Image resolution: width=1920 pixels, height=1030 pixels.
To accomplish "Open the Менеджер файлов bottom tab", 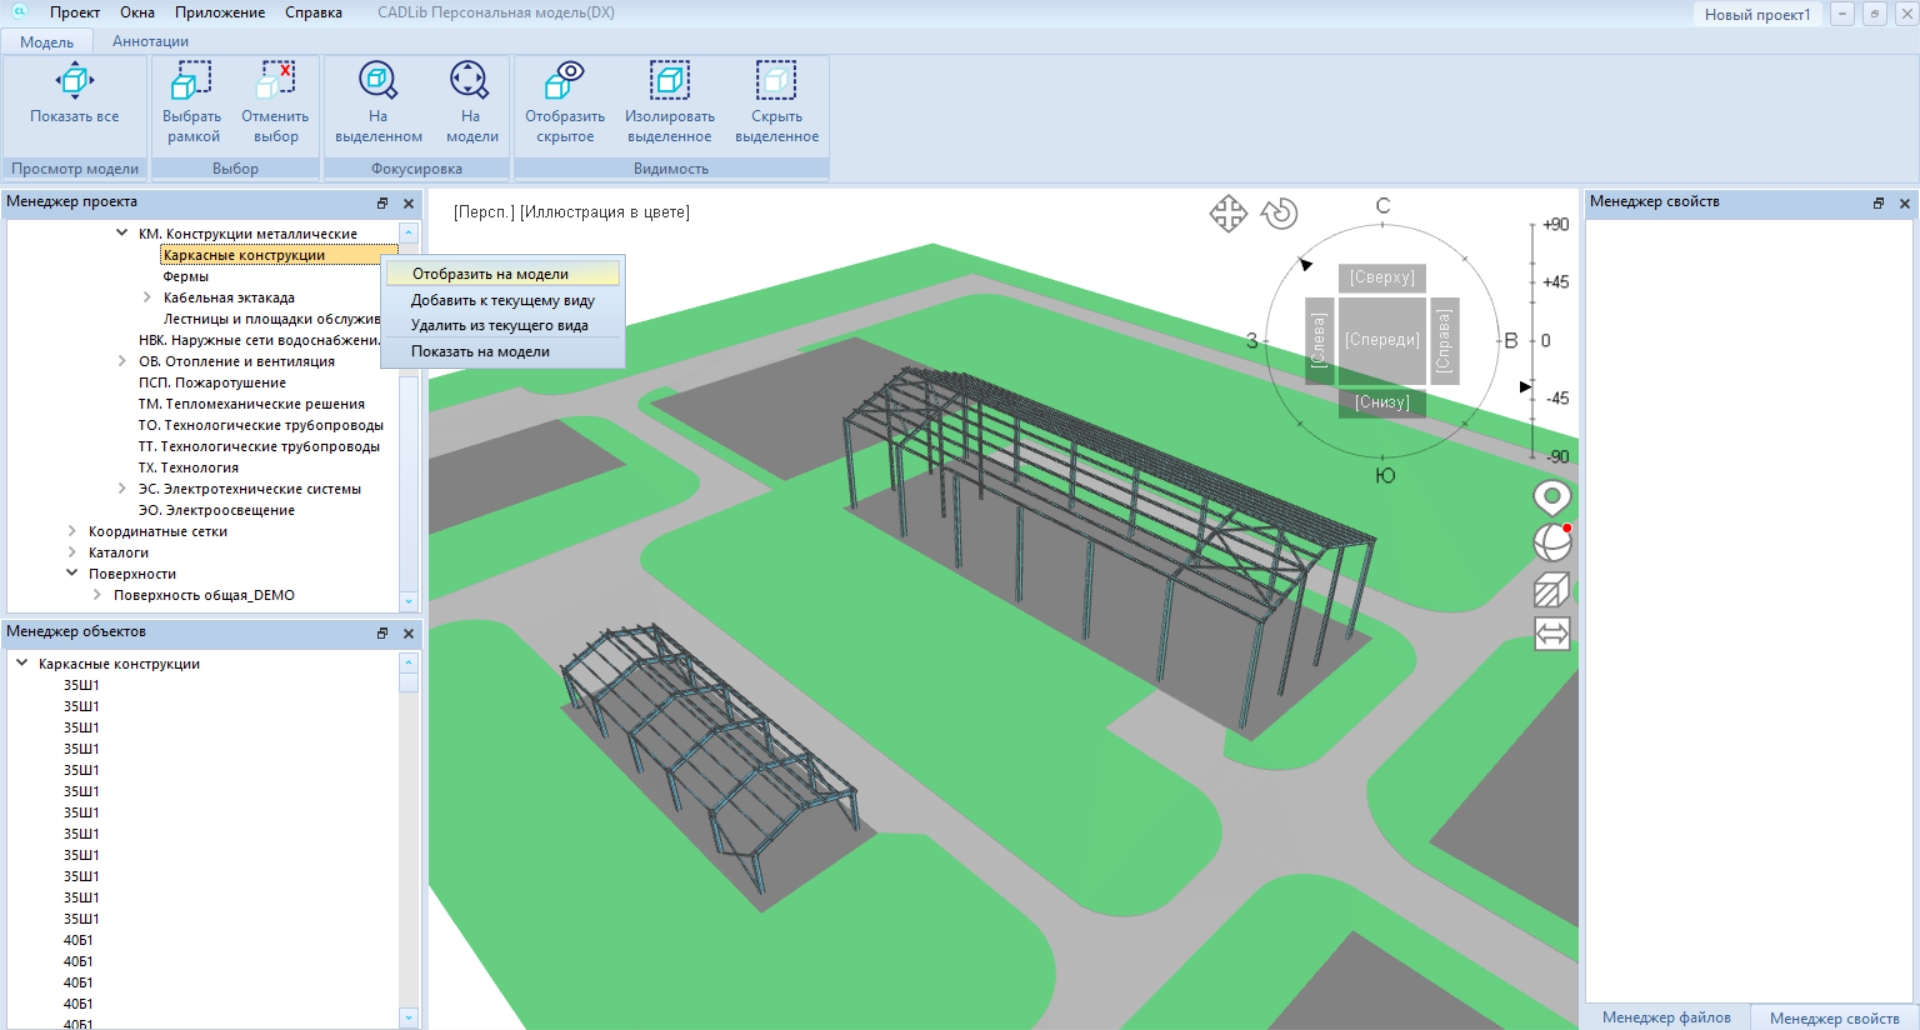I will (1666, 1017).
